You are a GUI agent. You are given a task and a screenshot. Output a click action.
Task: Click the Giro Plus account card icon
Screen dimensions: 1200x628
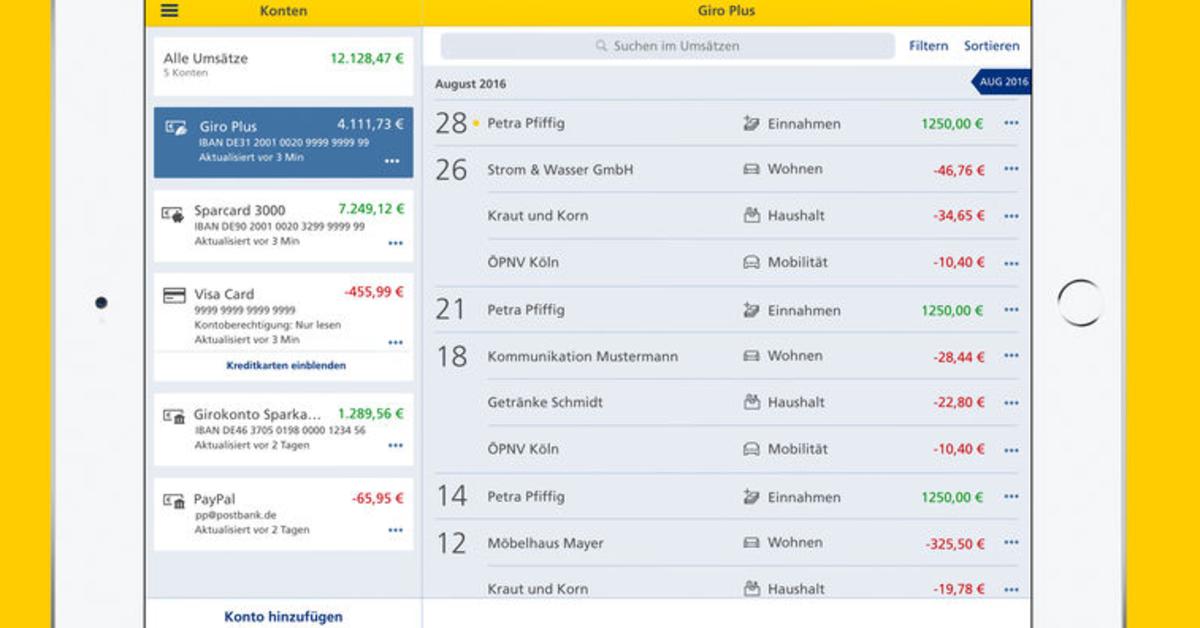[175, 127]
